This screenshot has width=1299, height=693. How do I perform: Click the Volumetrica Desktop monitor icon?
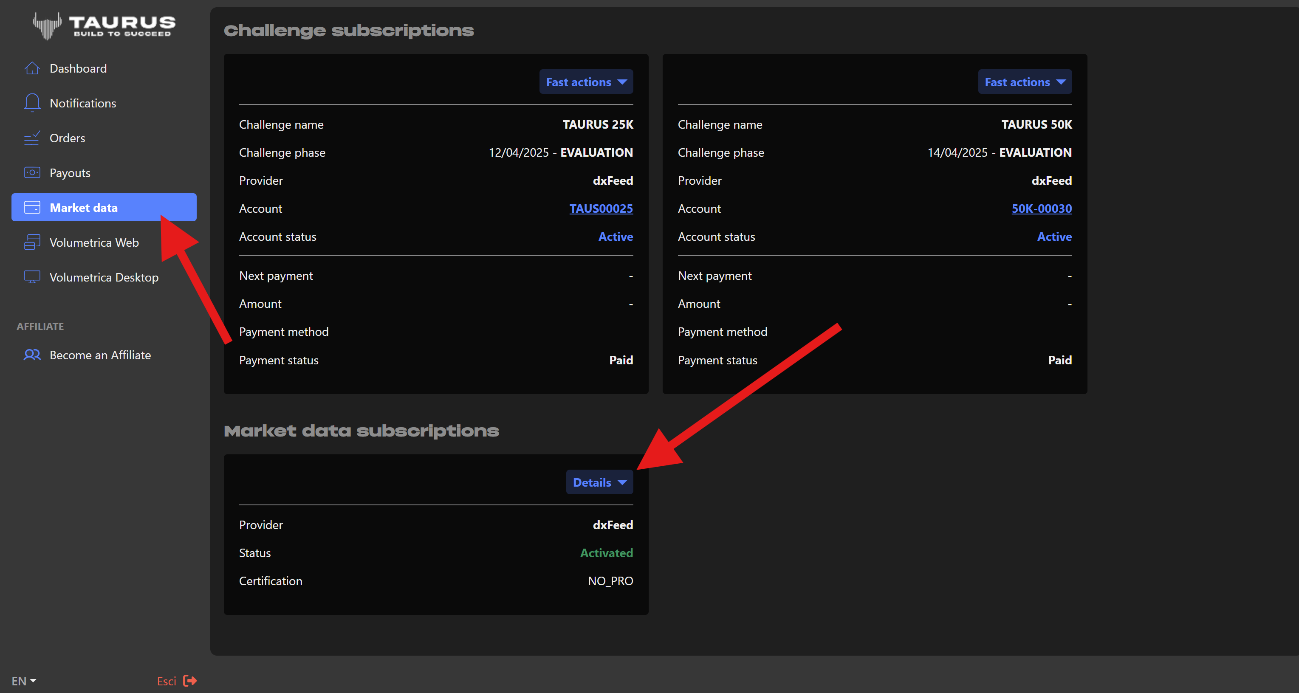(32, 277)
